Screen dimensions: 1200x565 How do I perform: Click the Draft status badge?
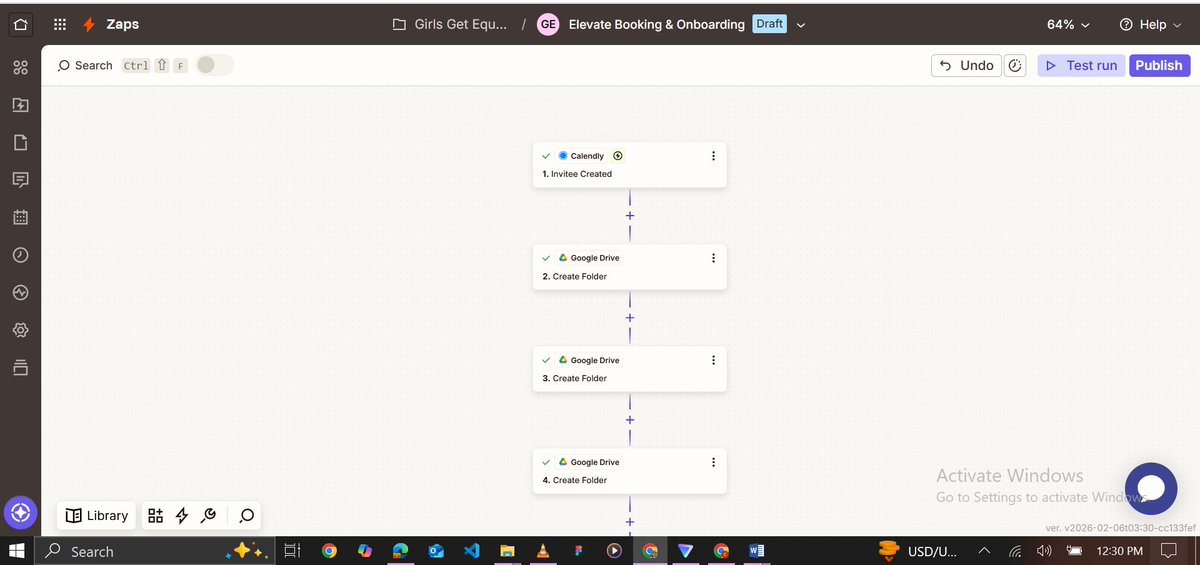(x=769, y=24)
